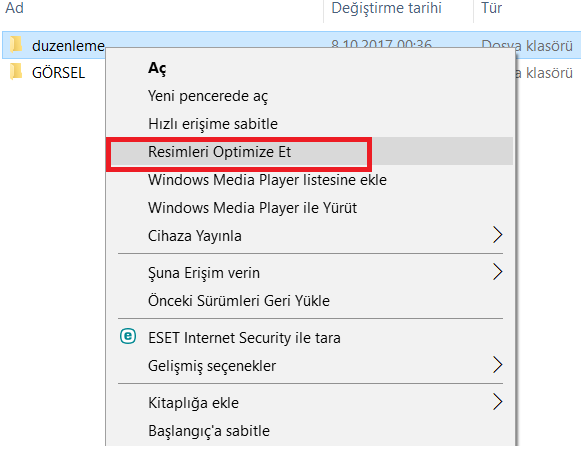Click the ESET Internet Security icon
Screen dimensions: 581x454
click(x=128, y=336)
